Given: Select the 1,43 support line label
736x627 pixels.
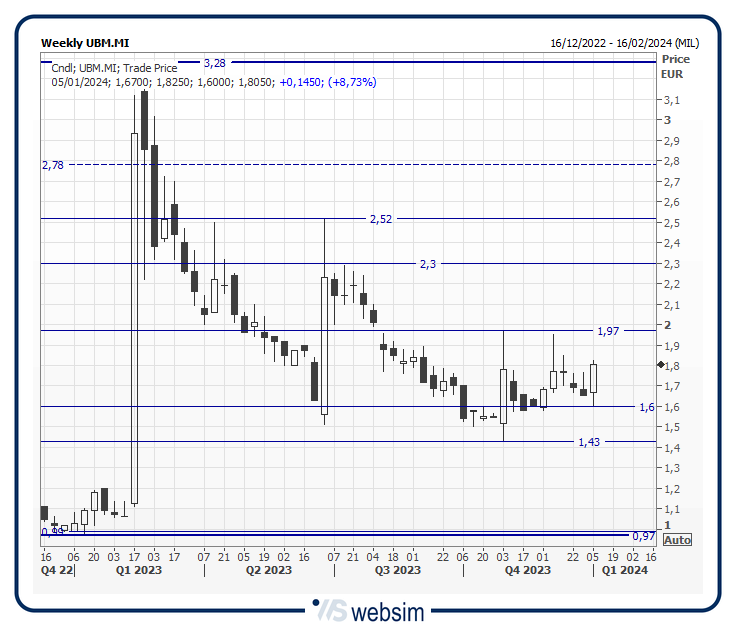Looking at the screenshot, I should pos(588,442).
